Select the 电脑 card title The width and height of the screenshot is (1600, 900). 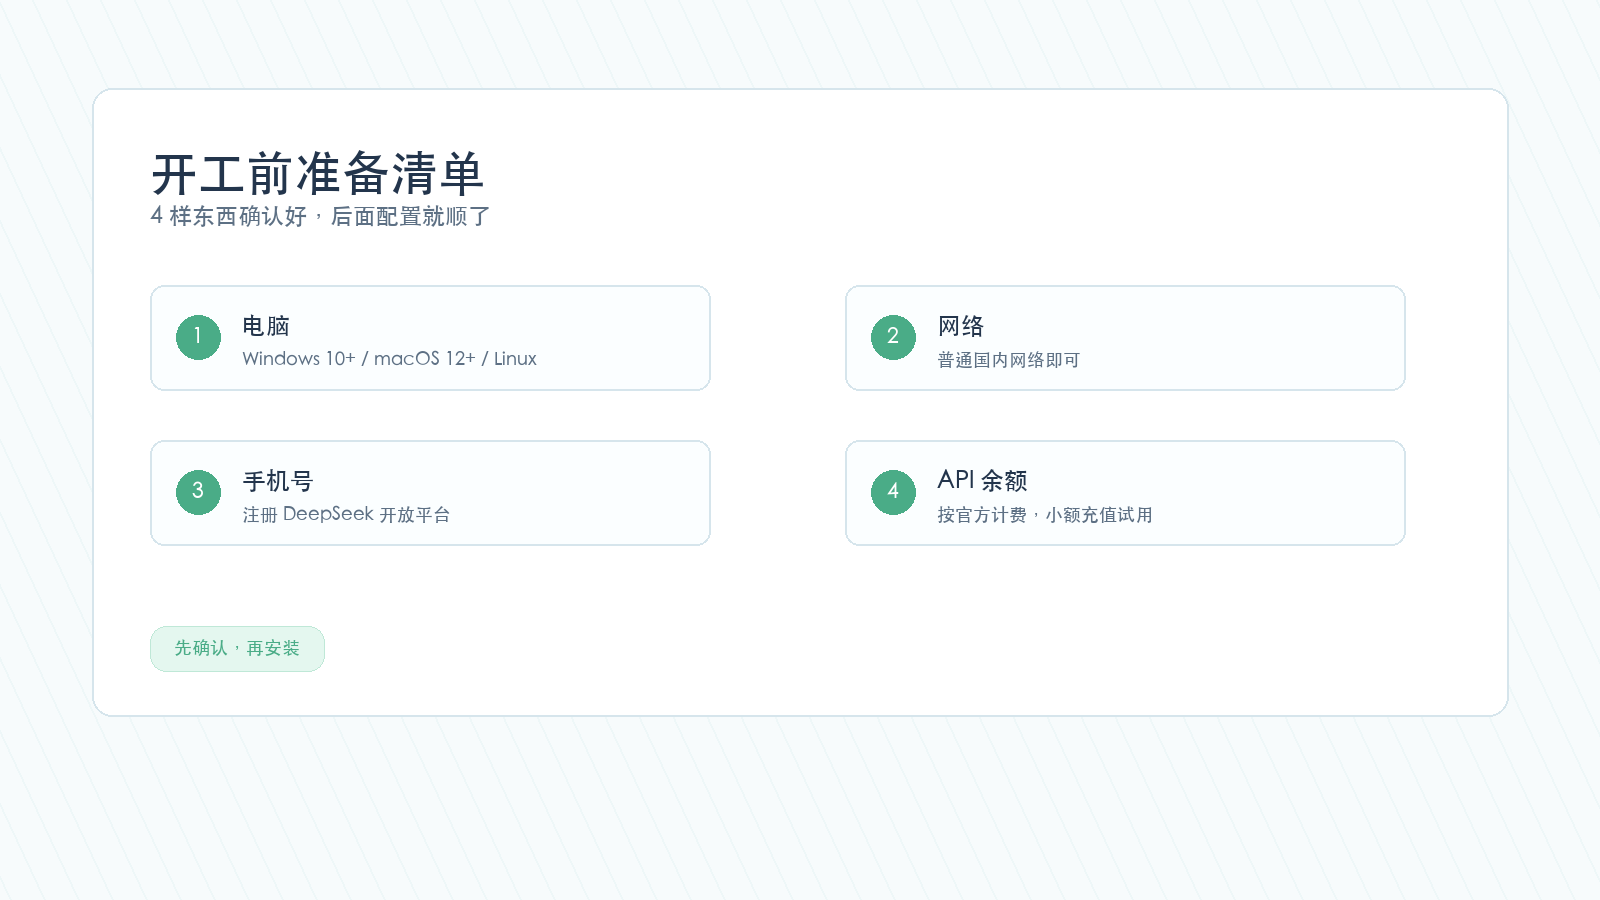(266, 326)
